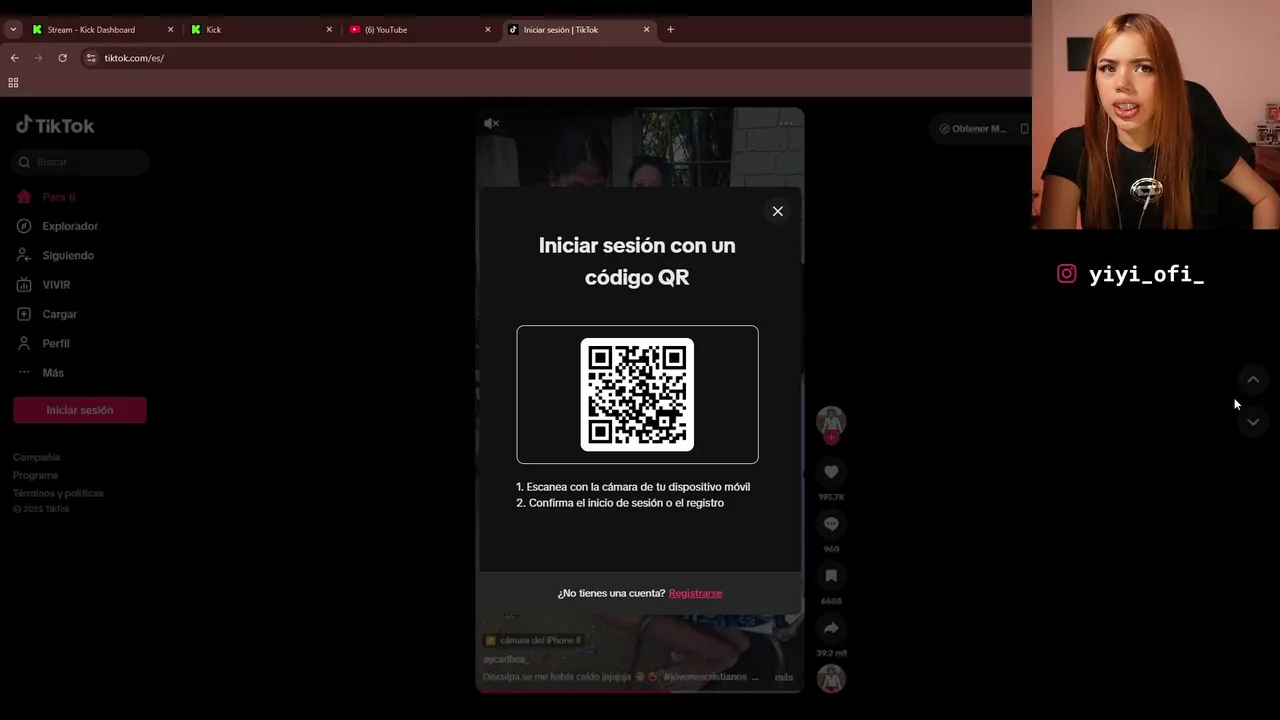Switch to Stream - Kick Dashboard tab
The image size is (1280, 720).
(91, 30)
